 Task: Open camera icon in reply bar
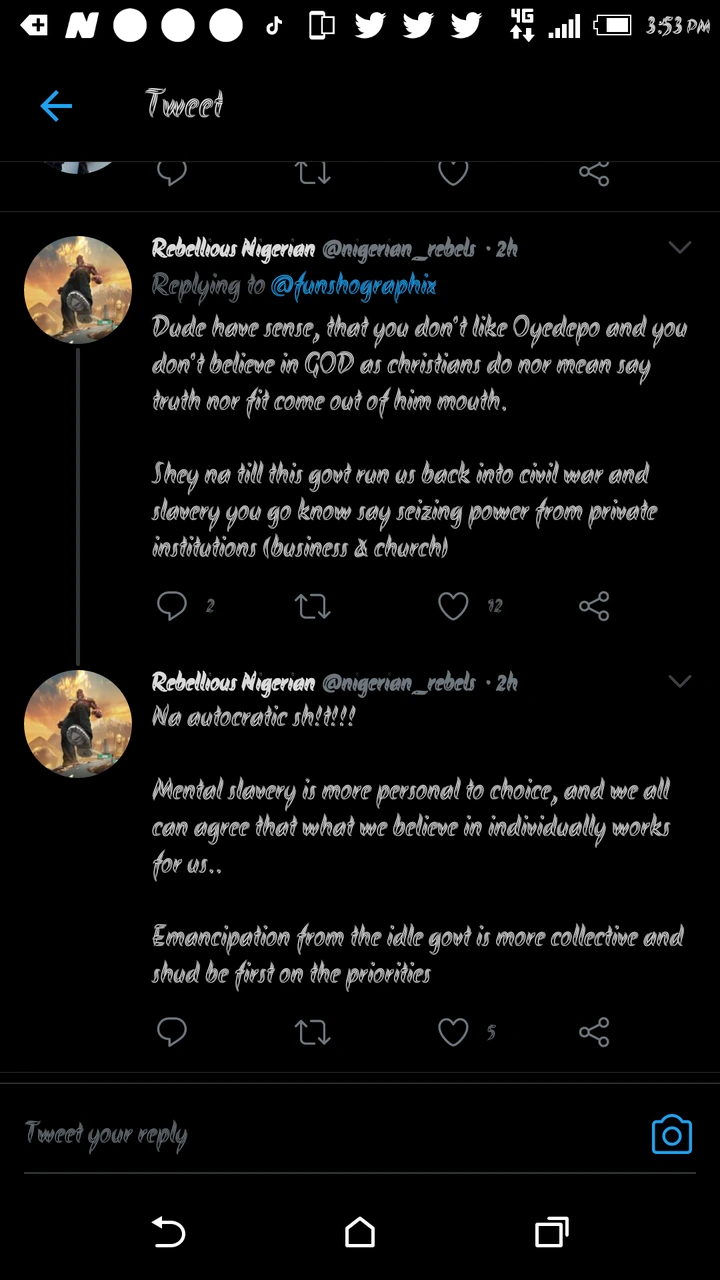[671, 1134]
